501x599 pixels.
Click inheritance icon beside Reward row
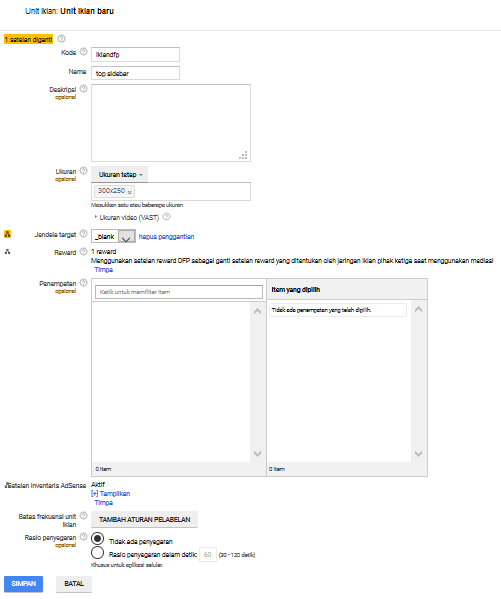point(7,251)
